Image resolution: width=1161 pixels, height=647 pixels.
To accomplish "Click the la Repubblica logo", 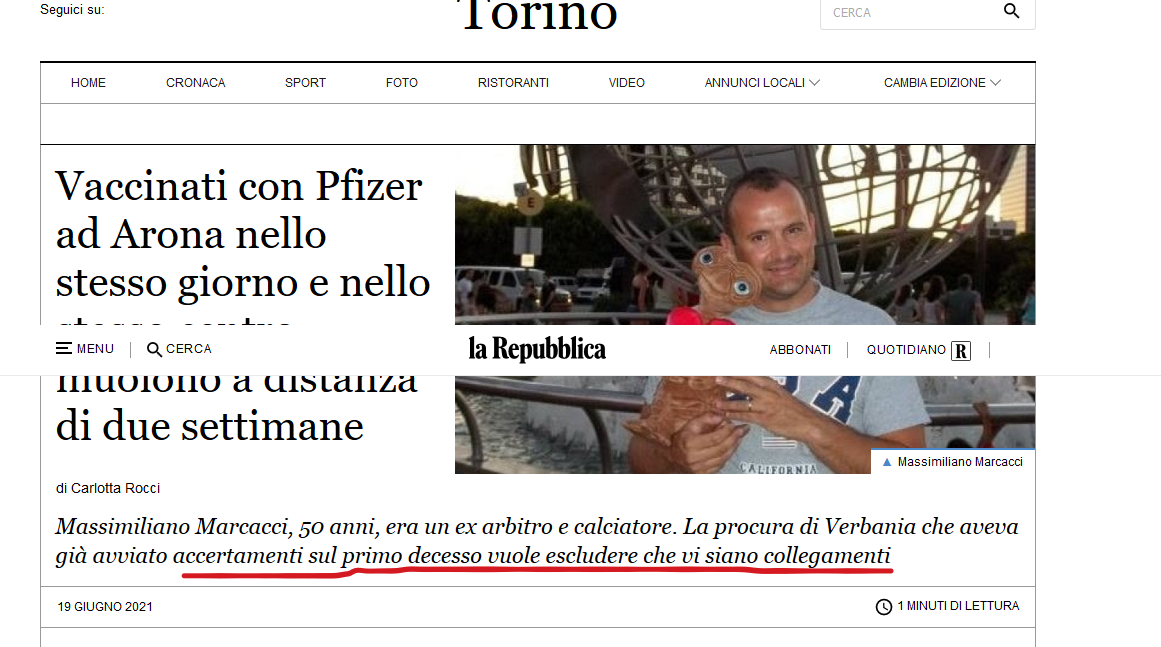I will [537, 349].
